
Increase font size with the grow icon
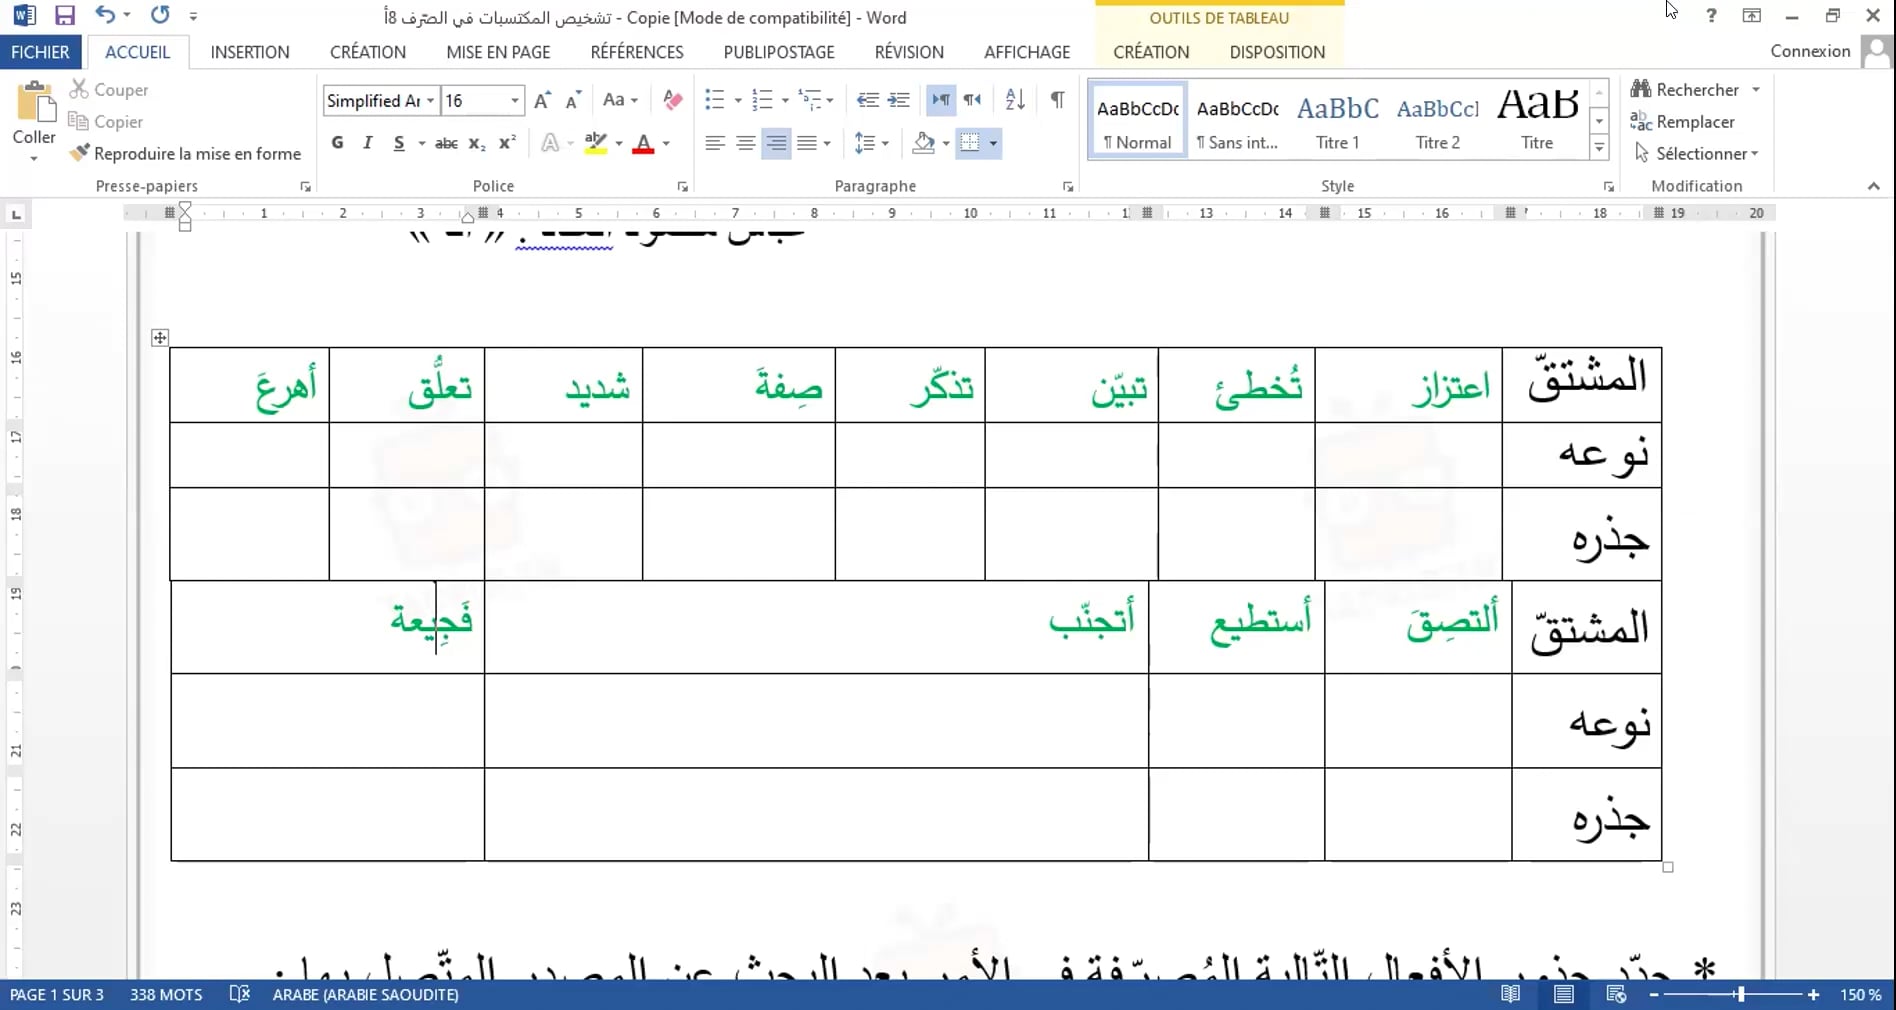[542, 100]
